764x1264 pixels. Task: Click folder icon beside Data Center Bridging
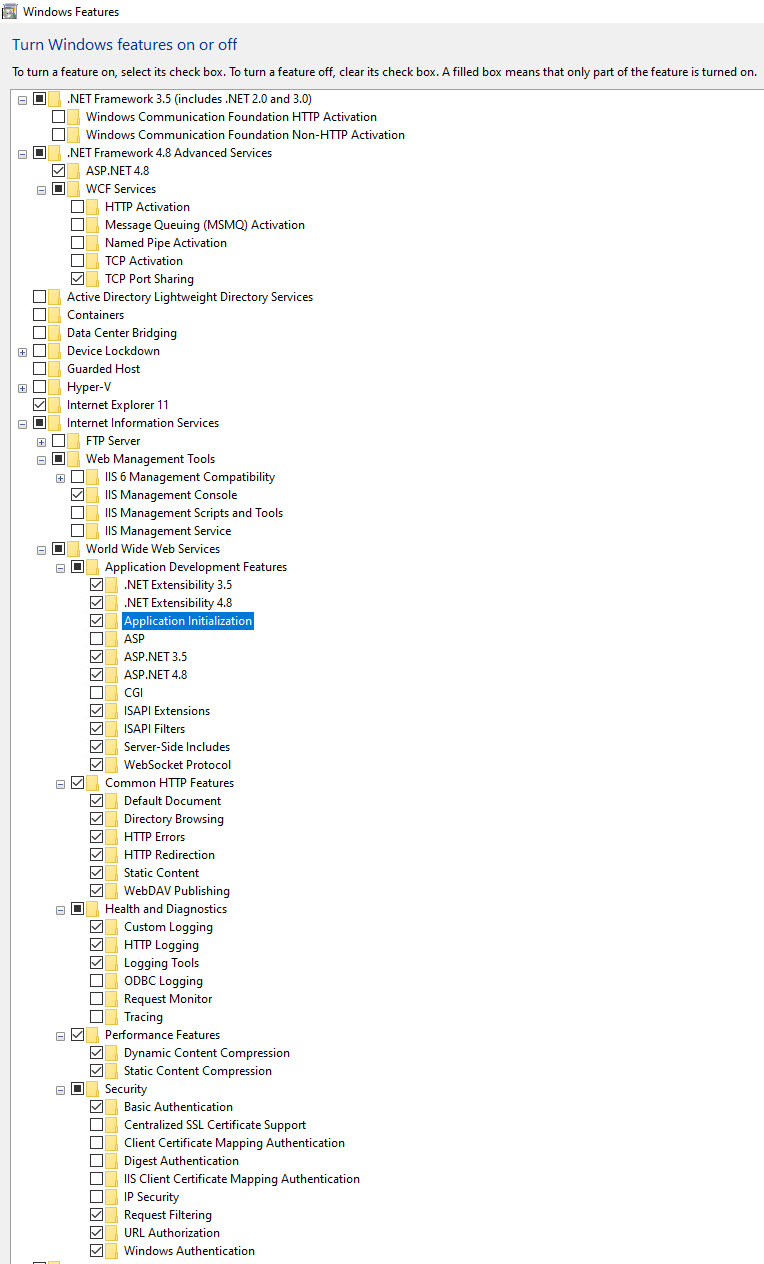point(55,333)
